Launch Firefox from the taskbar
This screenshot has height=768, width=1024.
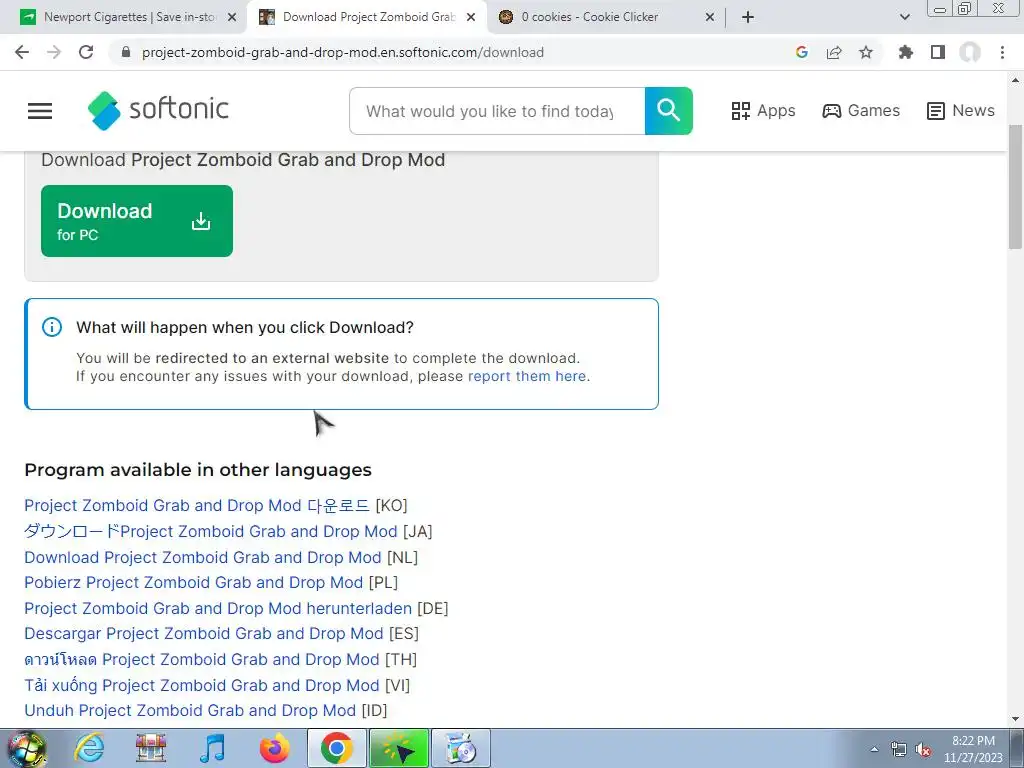[274, 748]
